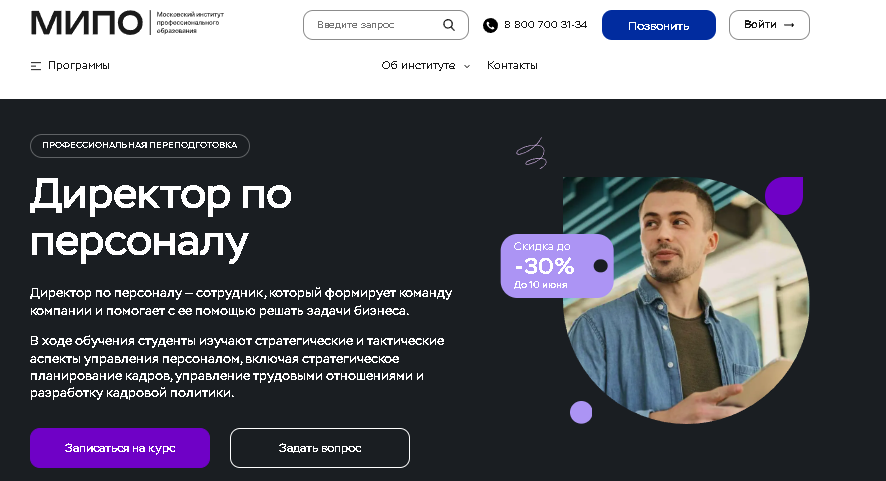886x481 pixels.
Task: Focus the Введите запрос search field
Action: click(x=377, y=25)
